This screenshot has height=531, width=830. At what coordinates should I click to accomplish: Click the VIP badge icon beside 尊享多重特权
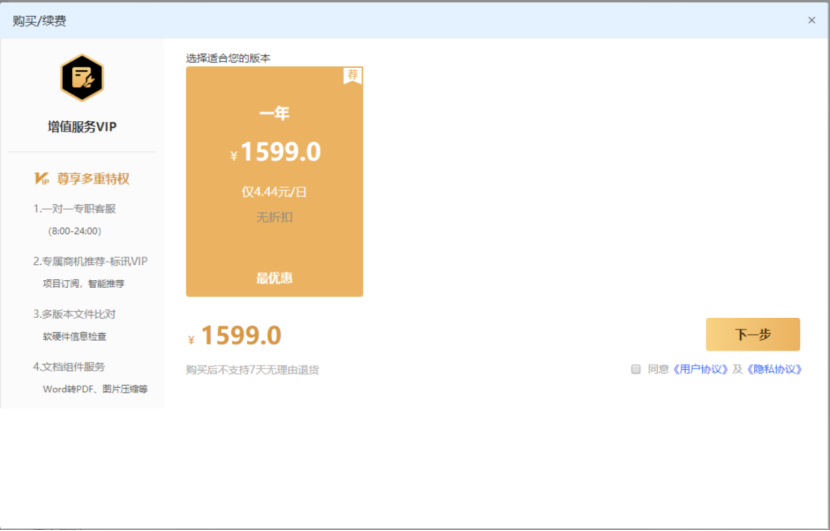[42, 179]
